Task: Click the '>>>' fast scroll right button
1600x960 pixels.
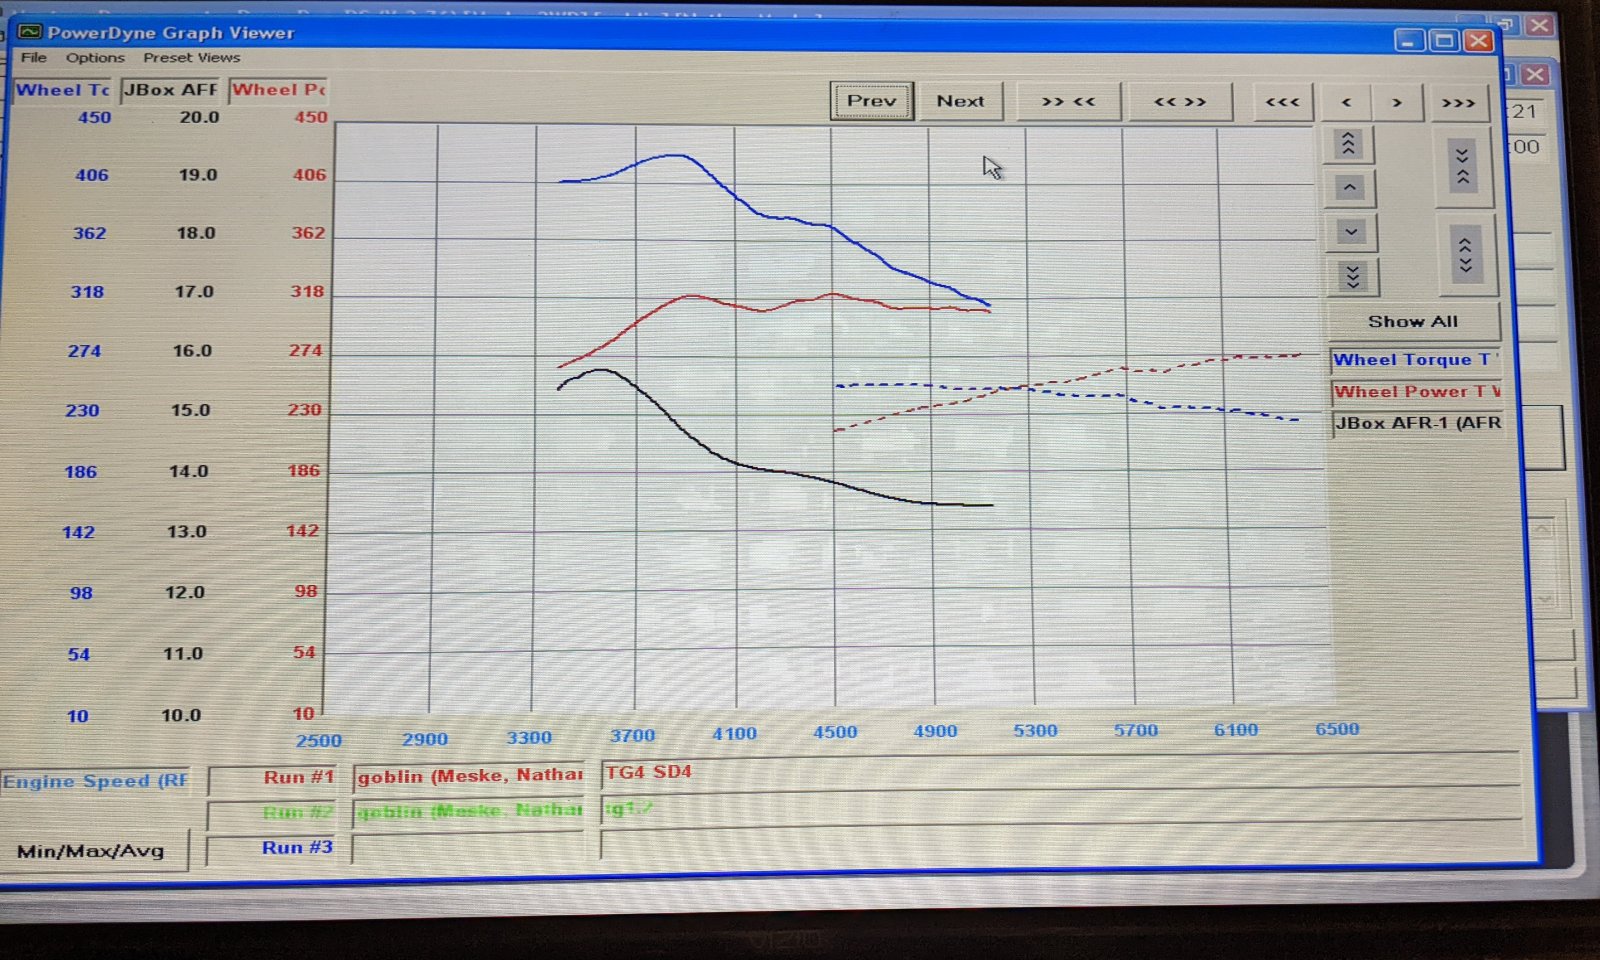Action: (x=1458, y=102)
